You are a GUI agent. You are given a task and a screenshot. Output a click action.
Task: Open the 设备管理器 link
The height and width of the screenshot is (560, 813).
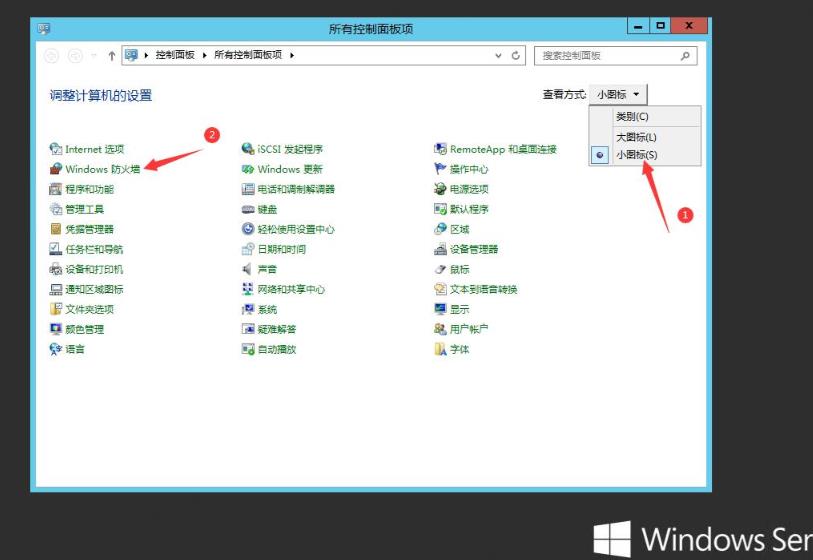(474, 249)
